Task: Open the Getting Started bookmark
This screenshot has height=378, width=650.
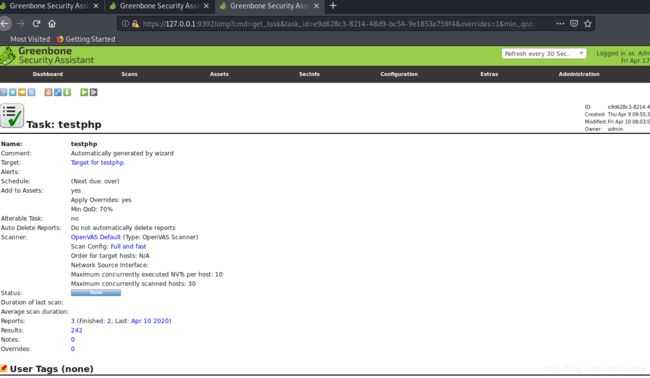Action: 86,39
